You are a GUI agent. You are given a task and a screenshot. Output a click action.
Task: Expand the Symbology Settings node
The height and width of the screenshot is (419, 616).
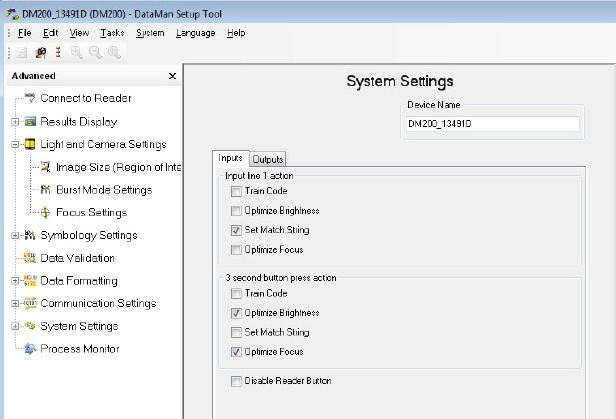point(15,235)
